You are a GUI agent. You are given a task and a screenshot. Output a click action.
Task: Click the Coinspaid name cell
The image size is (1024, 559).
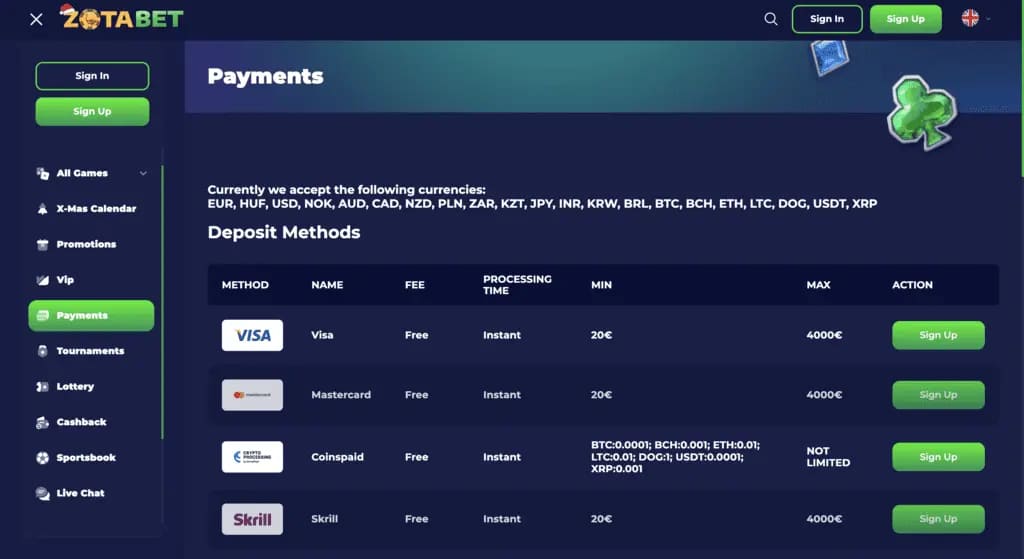coord(337,457)
